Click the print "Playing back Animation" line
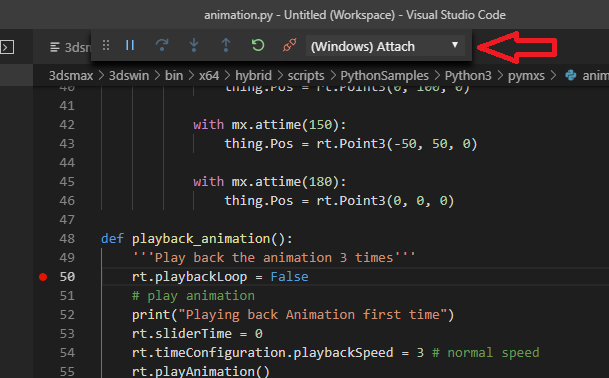Image resolution: width=609 pixels, height=378 pixels. point(293,315)
